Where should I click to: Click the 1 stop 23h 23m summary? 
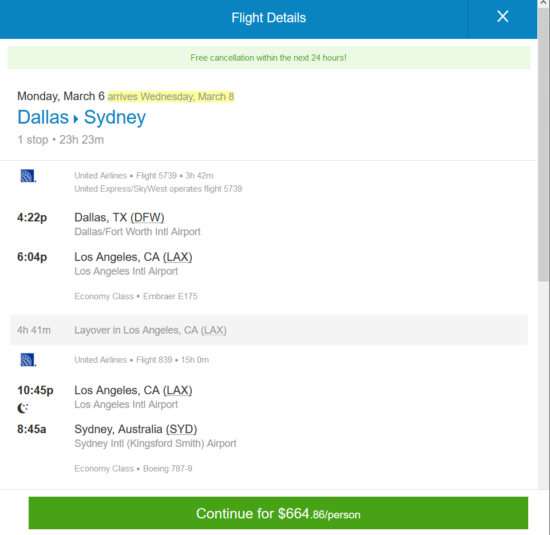[x=61, y=140]
